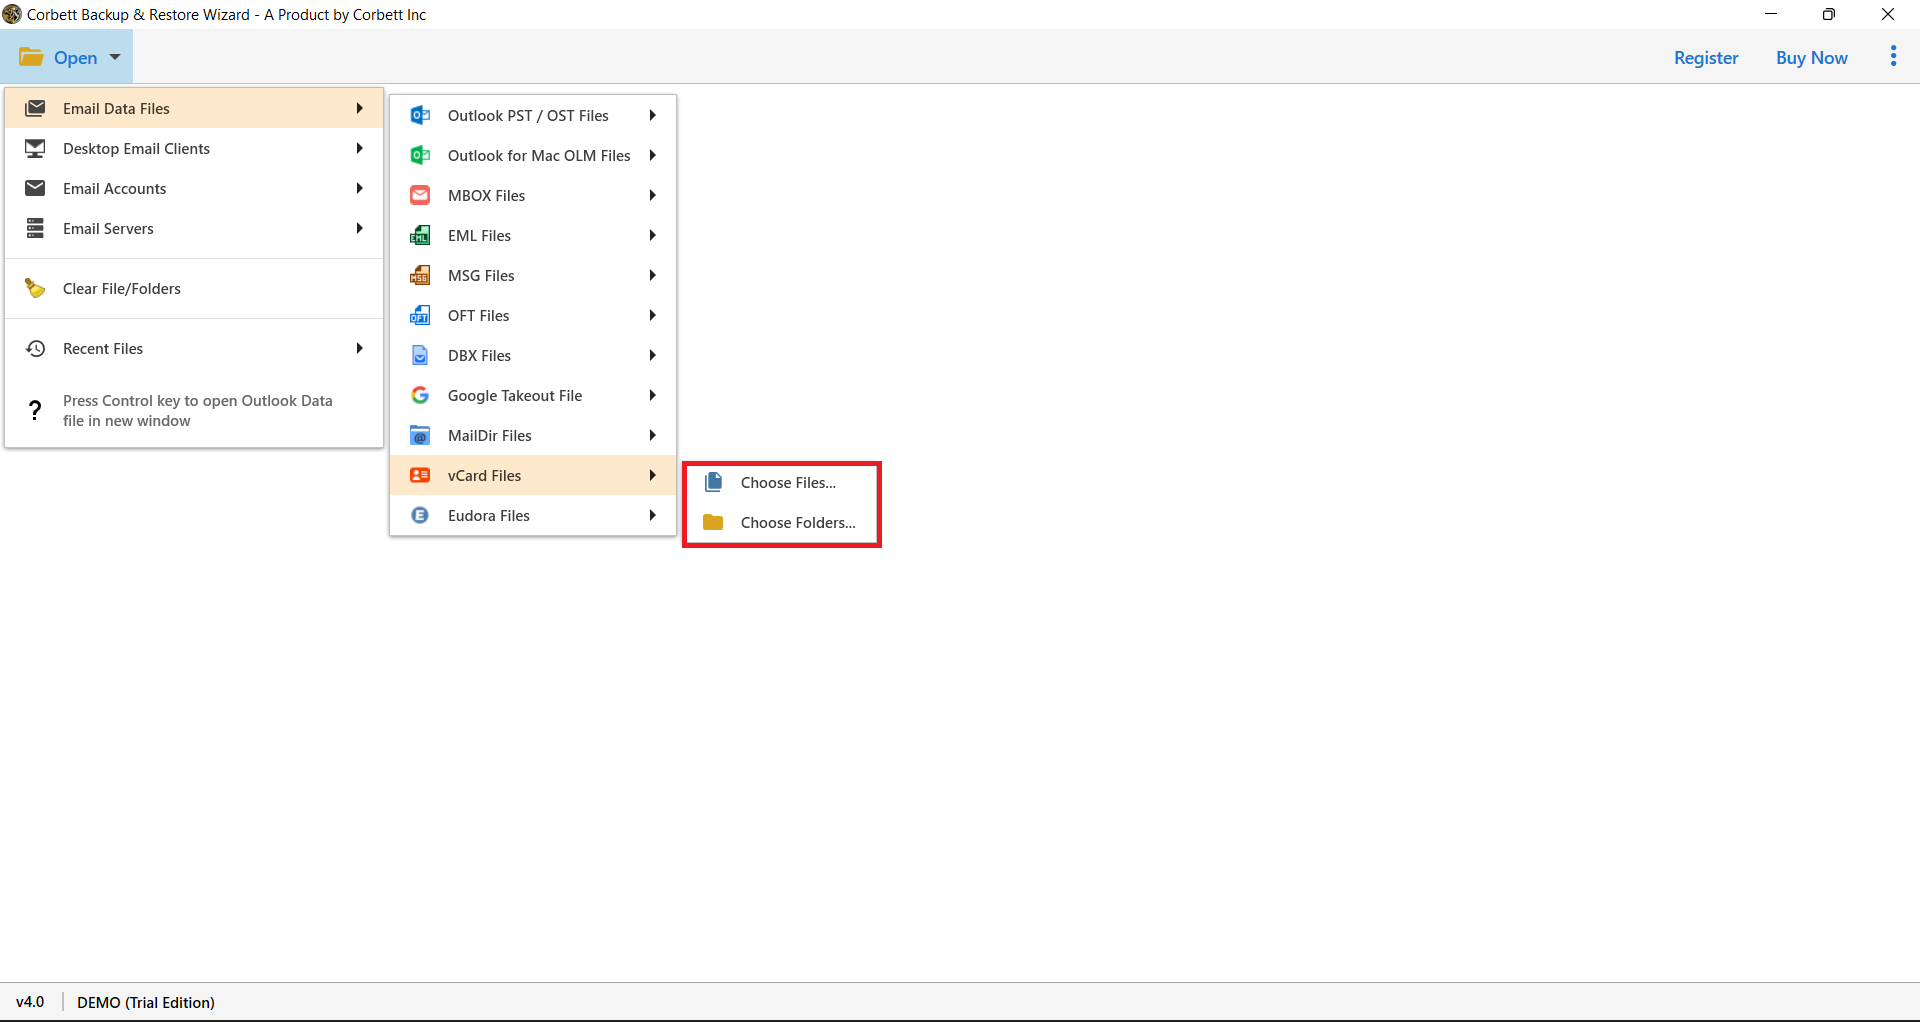Click the Eudora Files icon
Image resolution: width=1920 pixels, height=1022 pixels.
pos(420,515)
